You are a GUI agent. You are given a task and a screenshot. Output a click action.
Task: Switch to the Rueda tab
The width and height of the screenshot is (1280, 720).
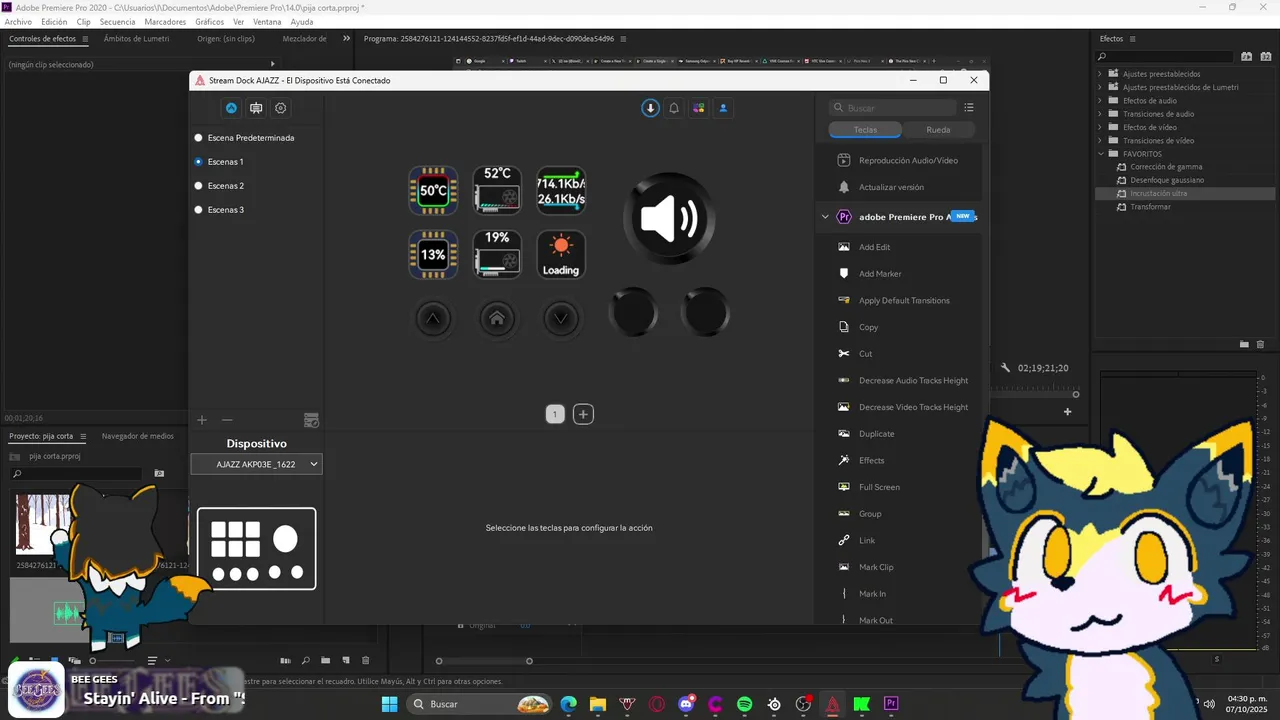coord(938,130)
